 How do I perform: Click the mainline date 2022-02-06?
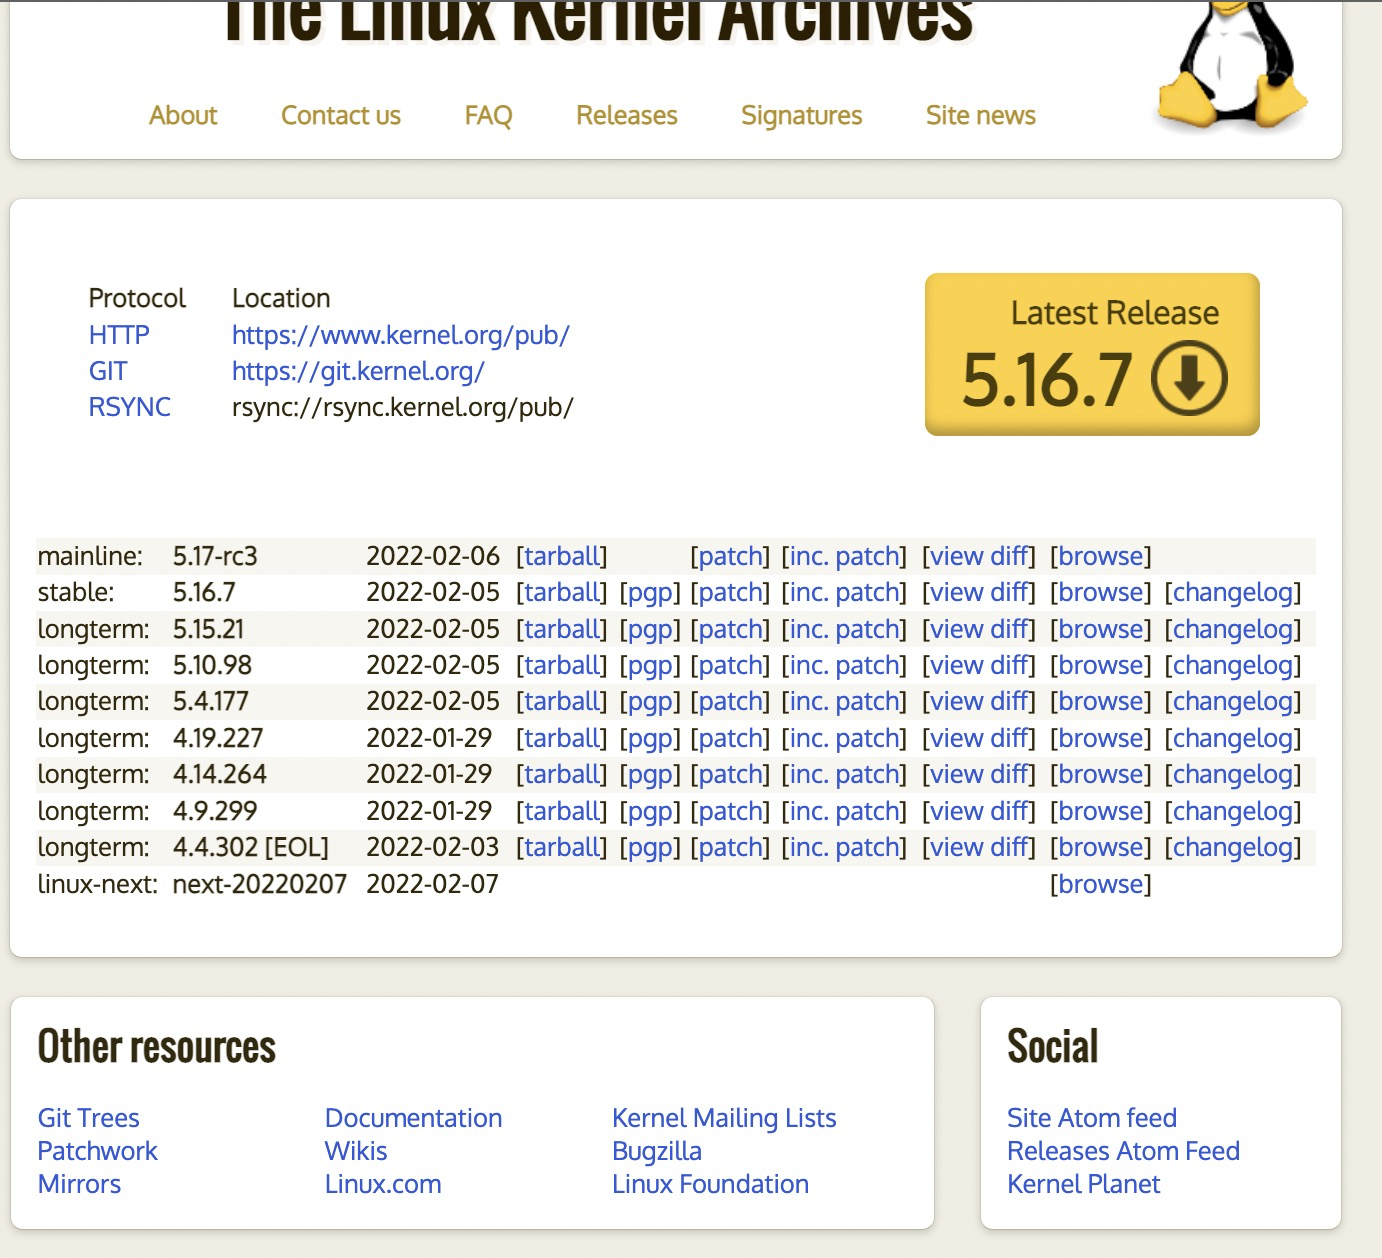(x=433, y=556)
